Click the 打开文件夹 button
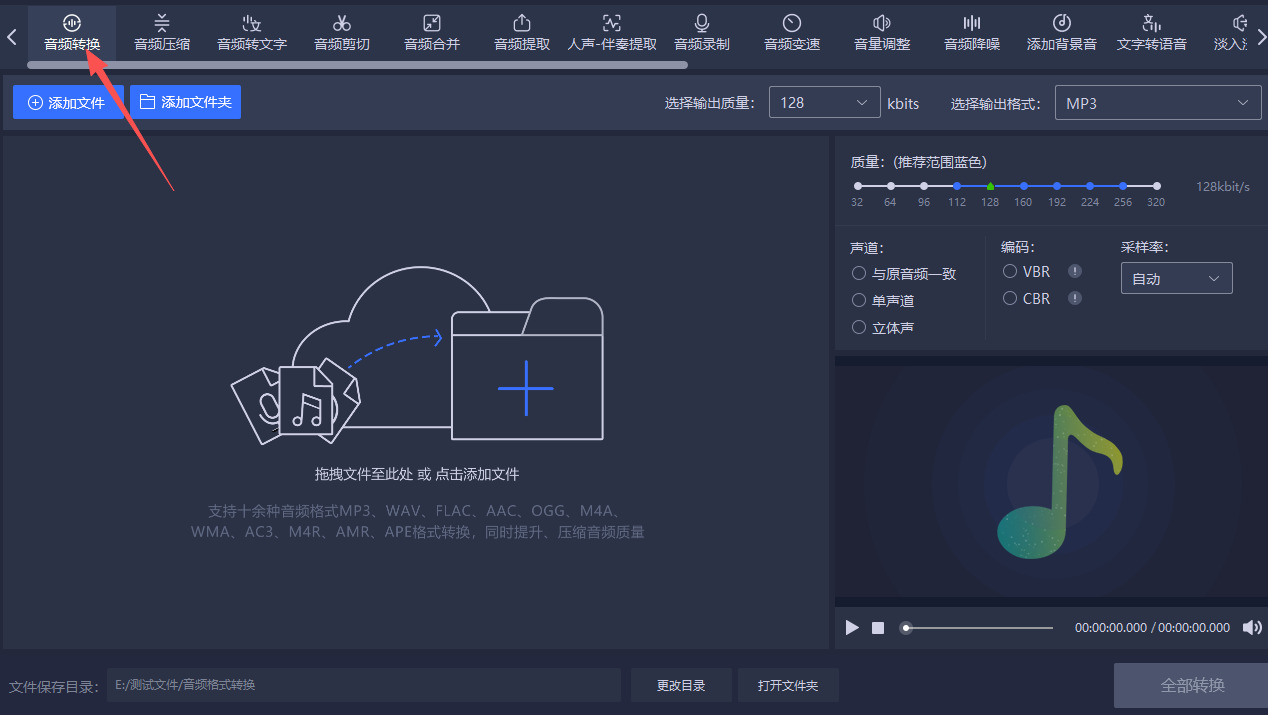 pos(788,685)
